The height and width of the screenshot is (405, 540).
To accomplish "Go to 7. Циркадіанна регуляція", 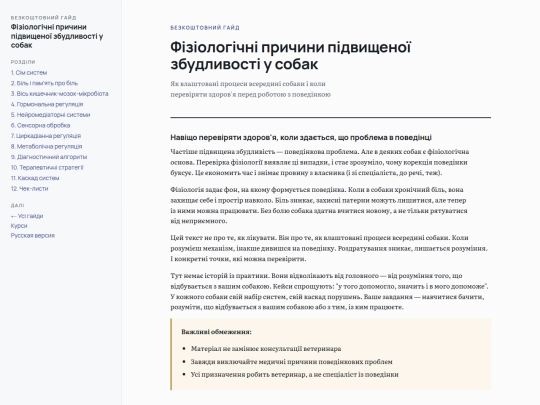I will pyautogui.click(x=46, y=136).
